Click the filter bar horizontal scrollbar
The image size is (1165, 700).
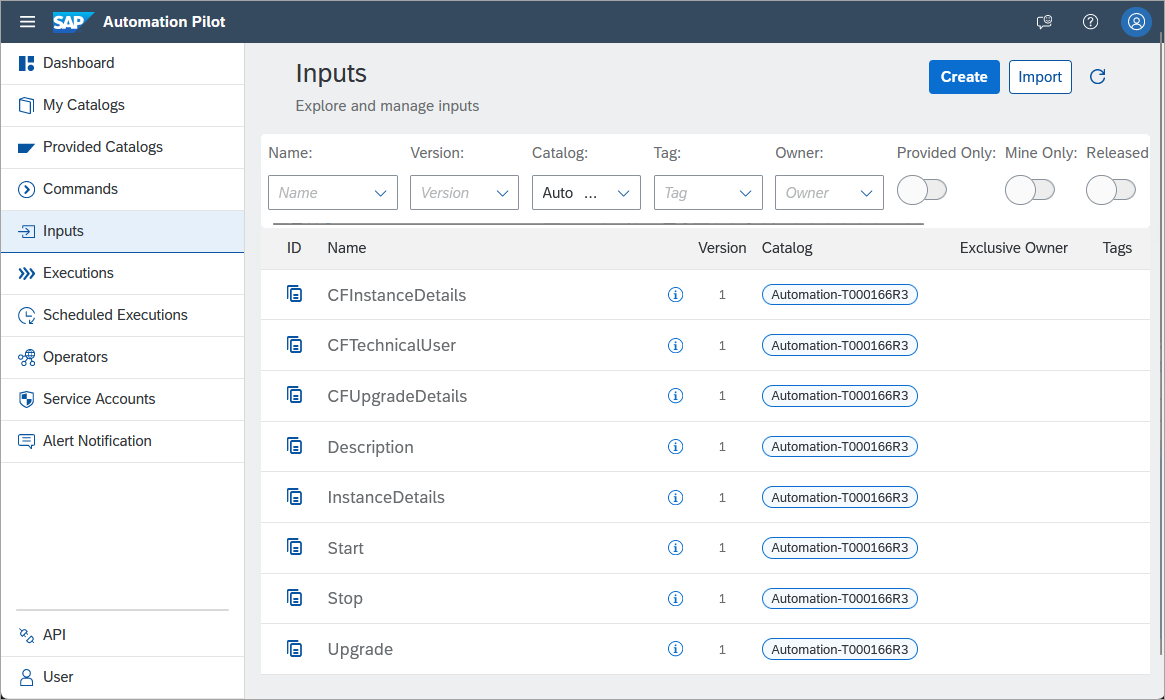(x=598, y=223)
